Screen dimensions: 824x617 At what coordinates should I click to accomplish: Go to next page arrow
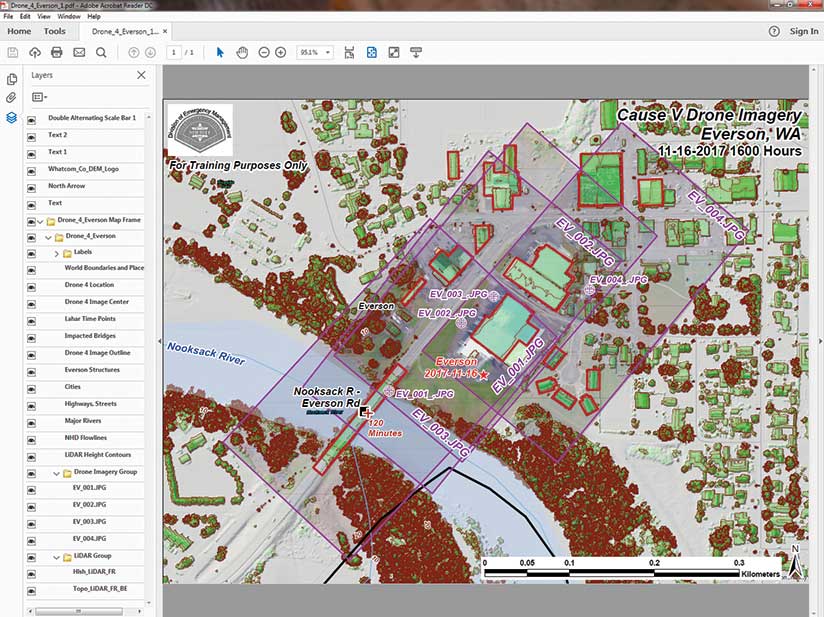coord(150,53)
